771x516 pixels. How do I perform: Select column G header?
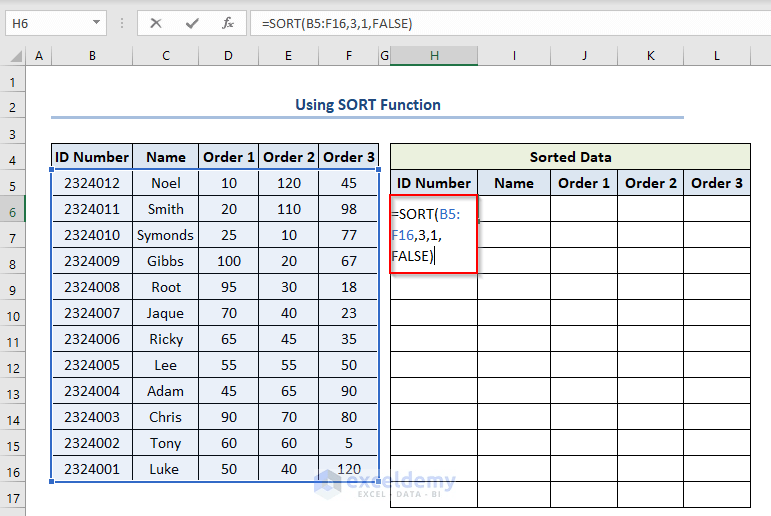385,56
